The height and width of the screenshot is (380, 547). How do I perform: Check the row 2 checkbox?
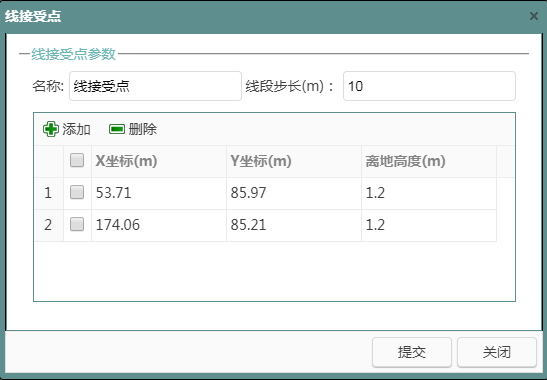coord(77,224)
